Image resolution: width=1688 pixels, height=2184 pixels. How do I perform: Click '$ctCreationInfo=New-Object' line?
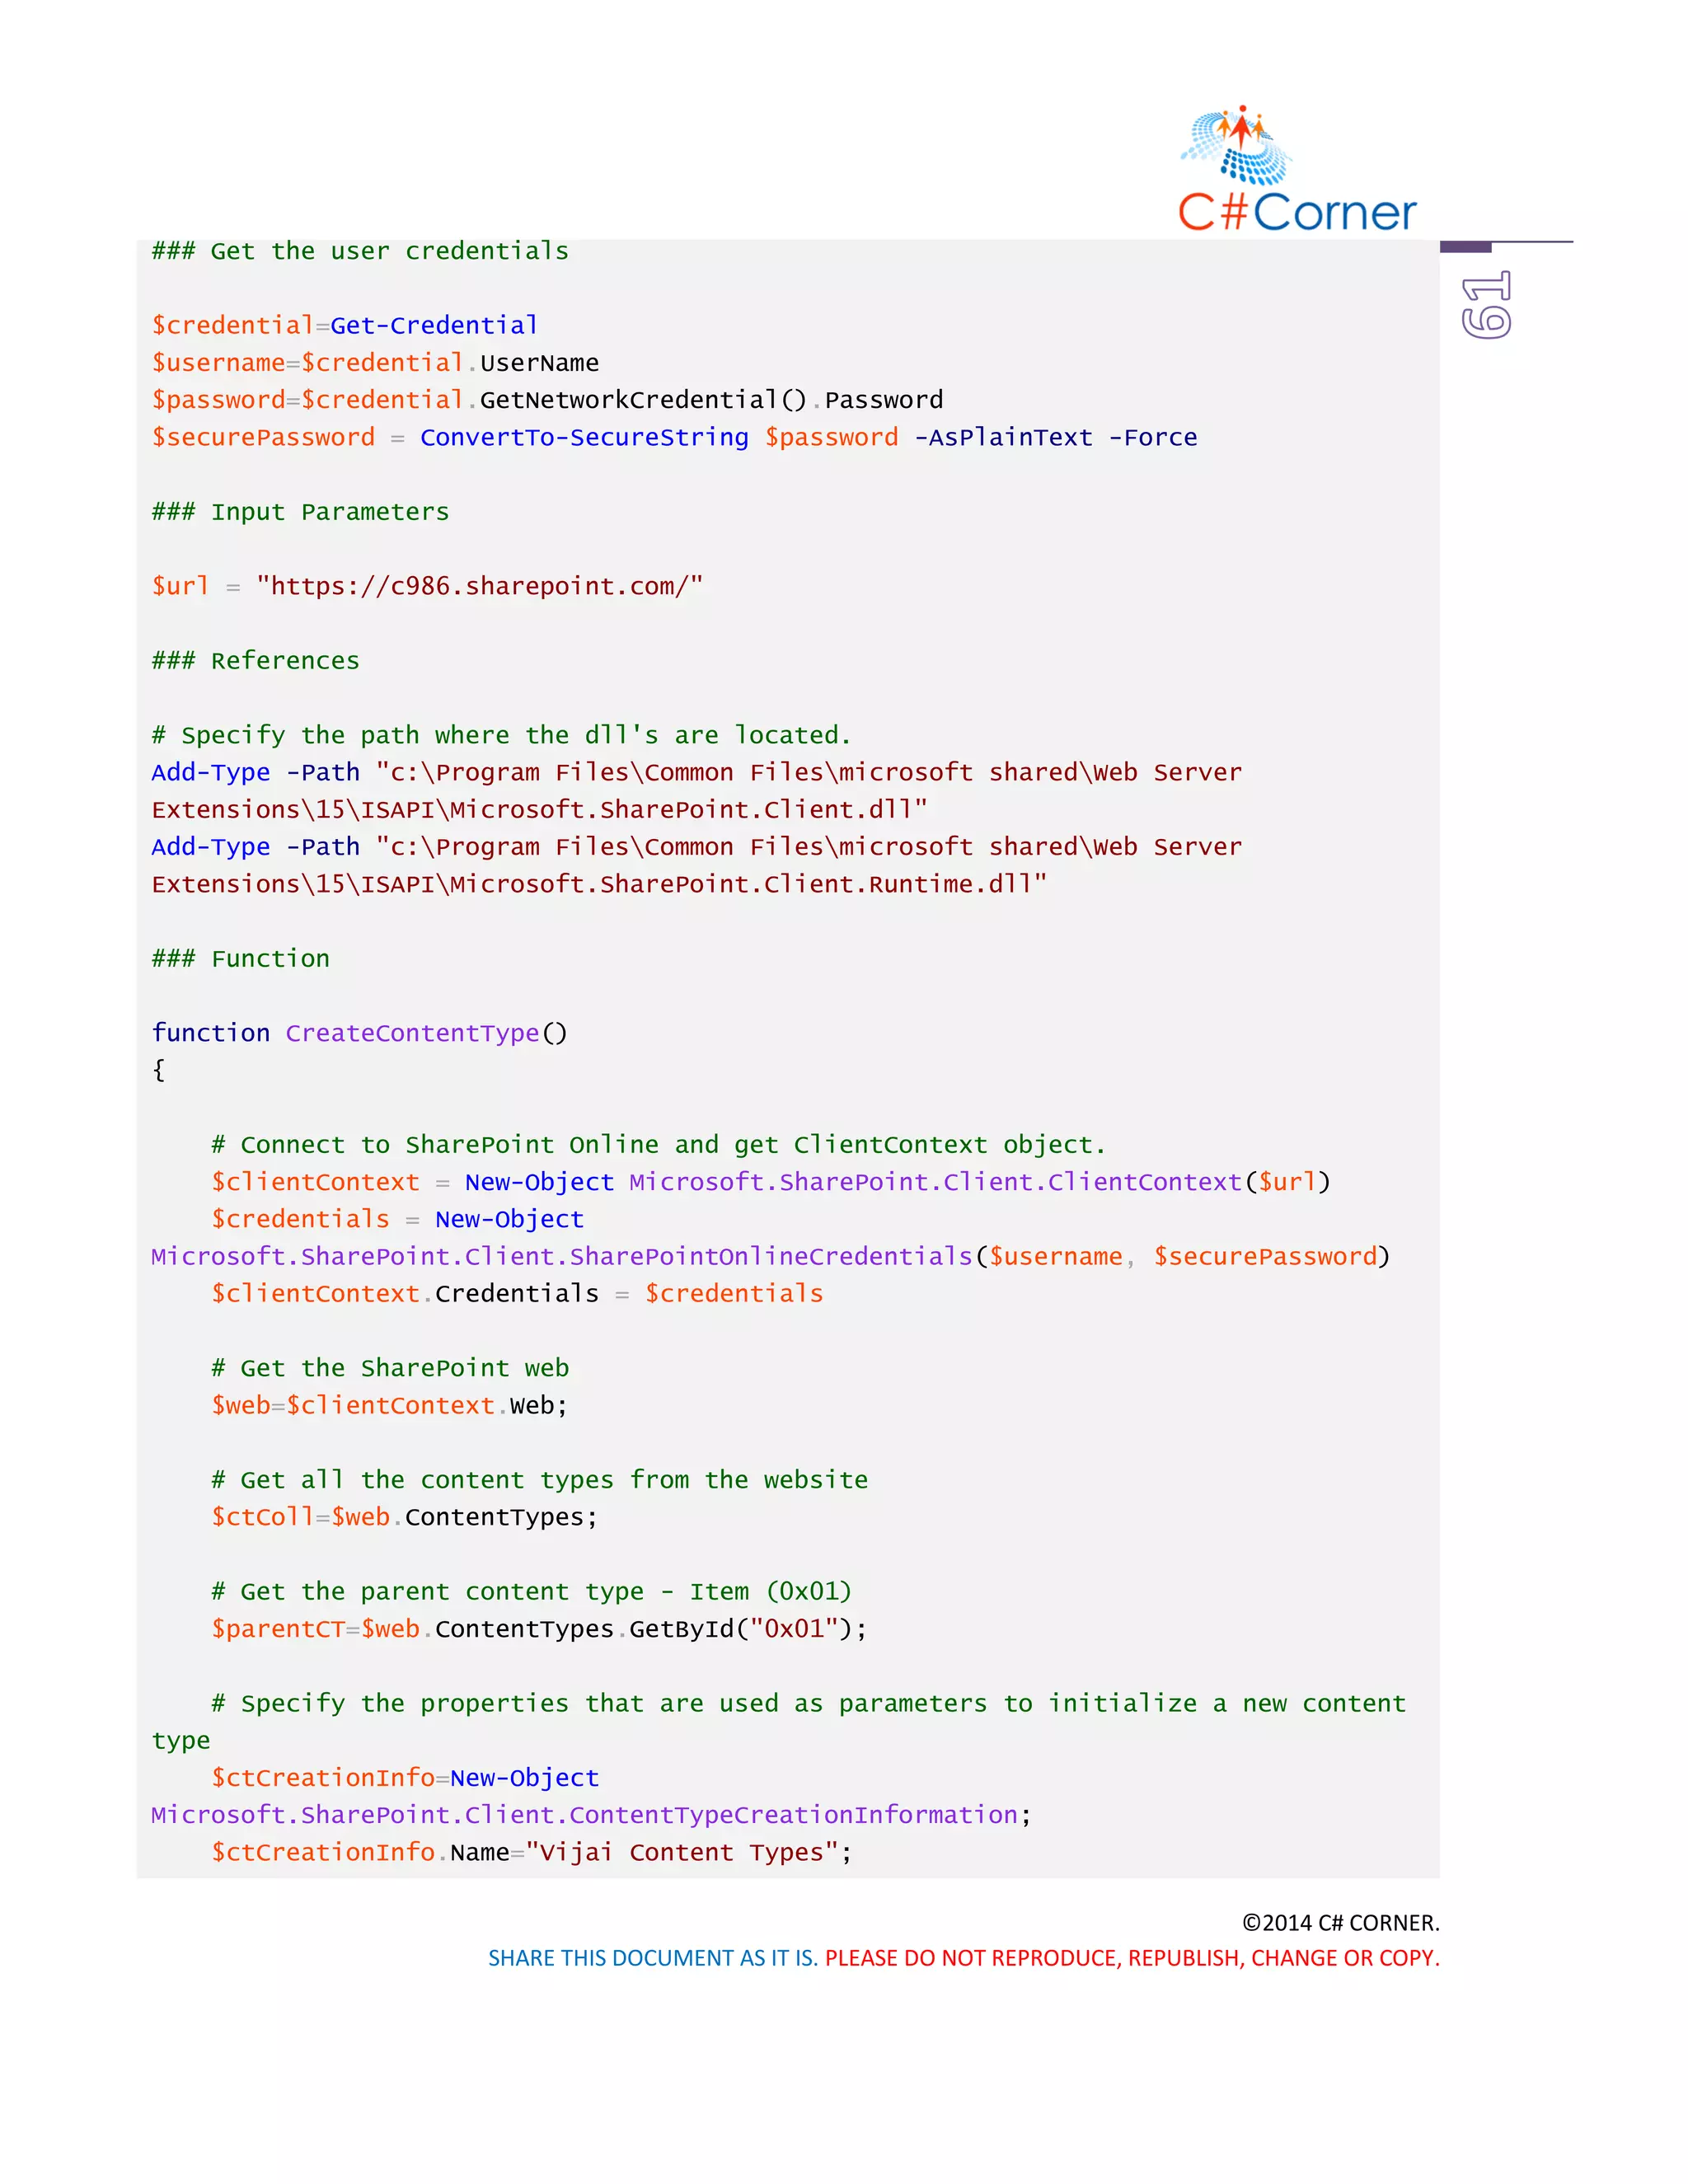(x=405, y=1778)
